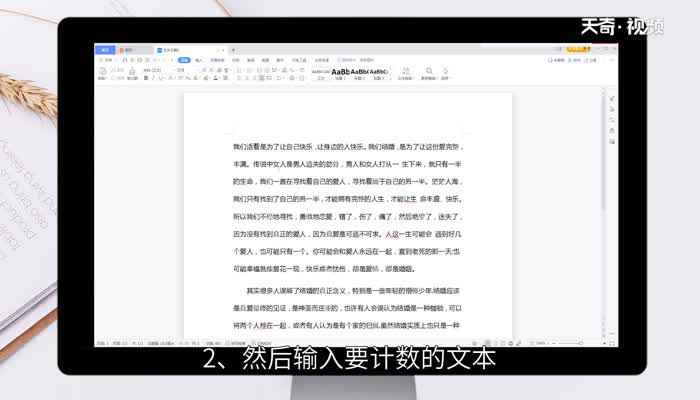
Task: Switch to the 开发工具 ribbon tab
Action: [x=299, y=60]
